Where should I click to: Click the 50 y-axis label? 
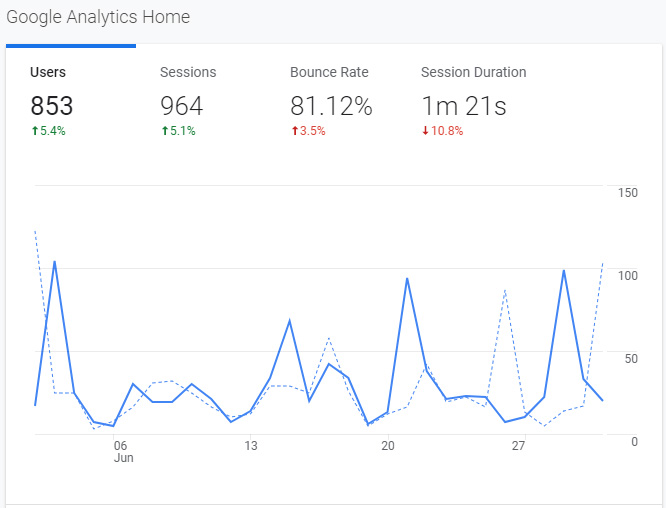point(631,359)
